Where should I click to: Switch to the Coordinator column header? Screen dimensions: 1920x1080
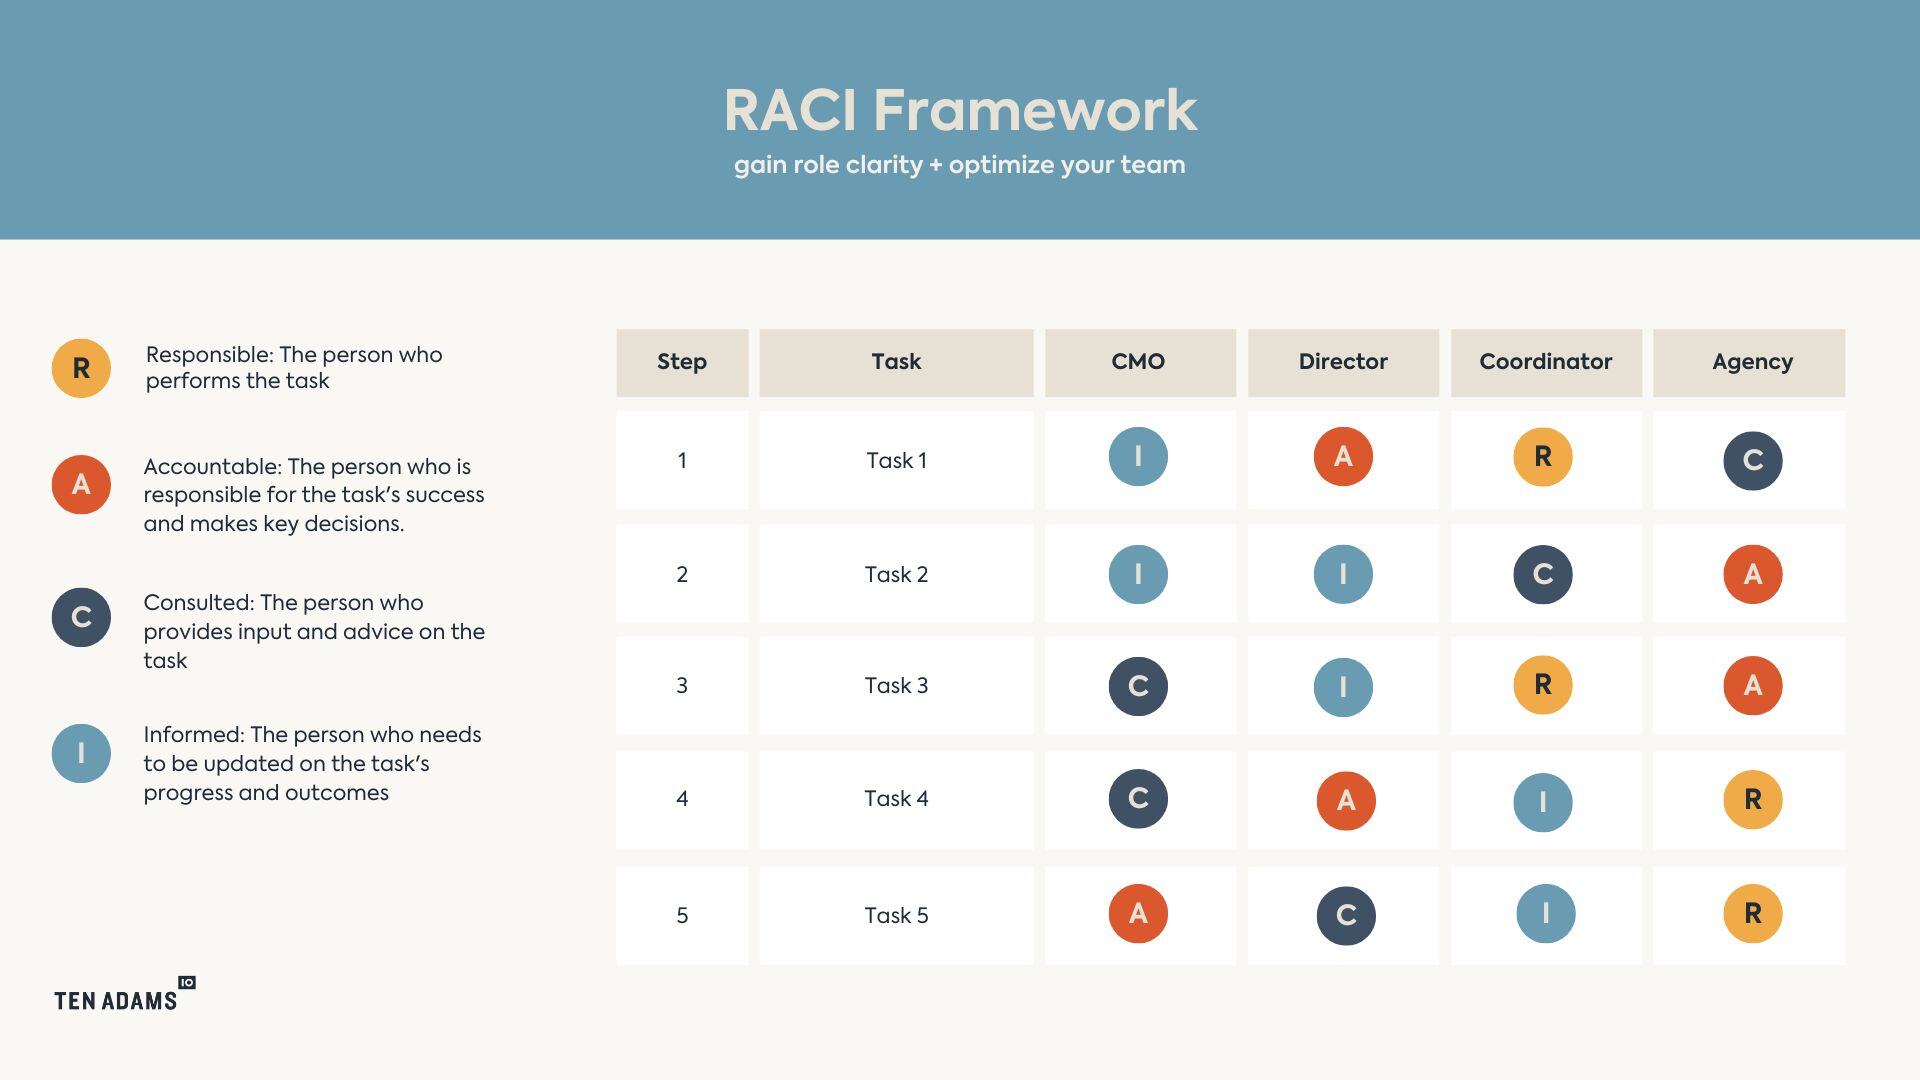pos(1545,362)
